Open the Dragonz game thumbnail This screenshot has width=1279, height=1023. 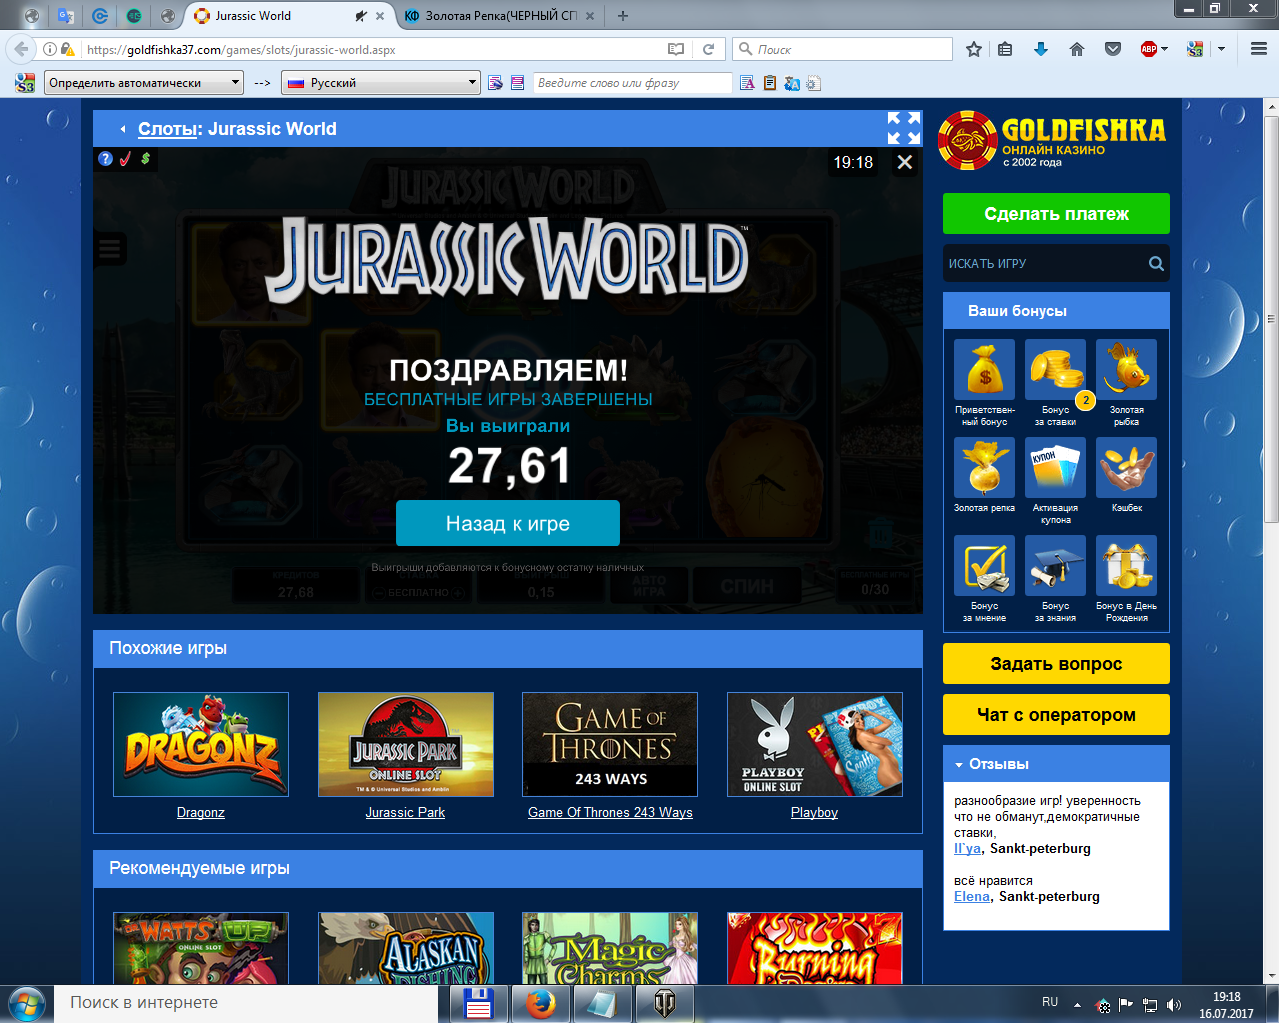[x=201, y=744]
